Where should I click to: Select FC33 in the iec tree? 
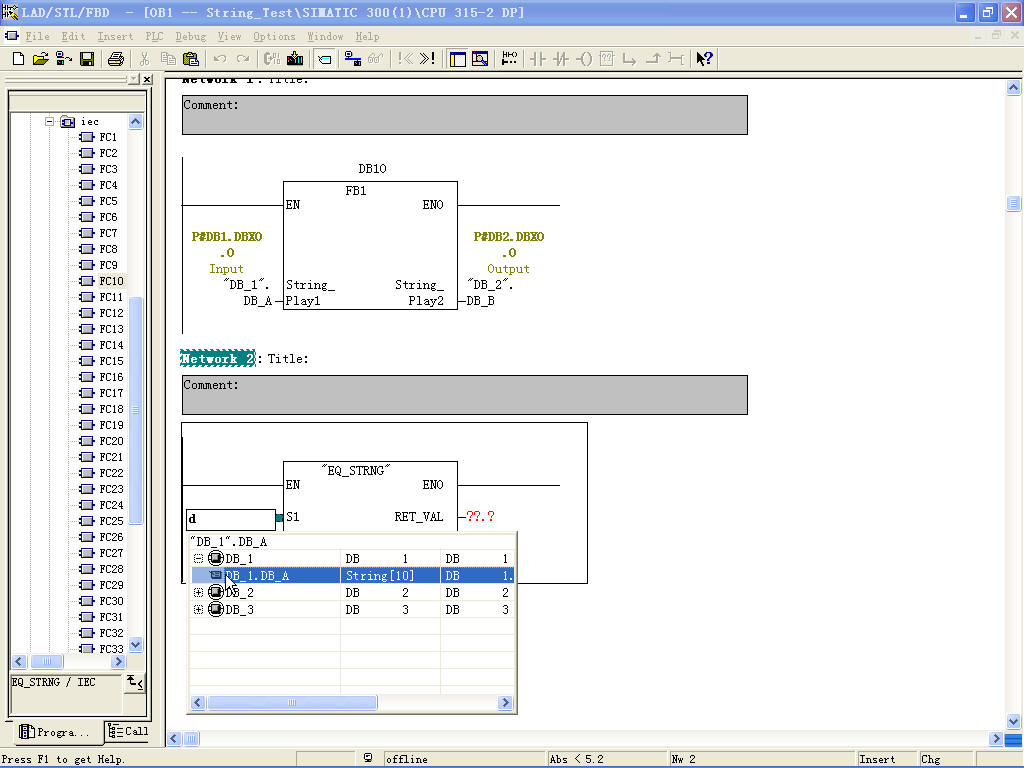click(x=111, y=648)
